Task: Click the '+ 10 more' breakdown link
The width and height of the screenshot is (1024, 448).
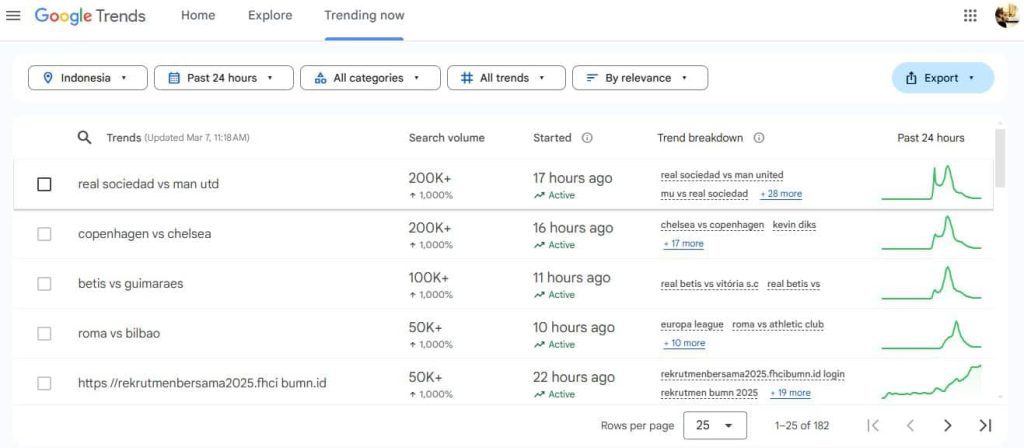Action: [x=684, y=343]
